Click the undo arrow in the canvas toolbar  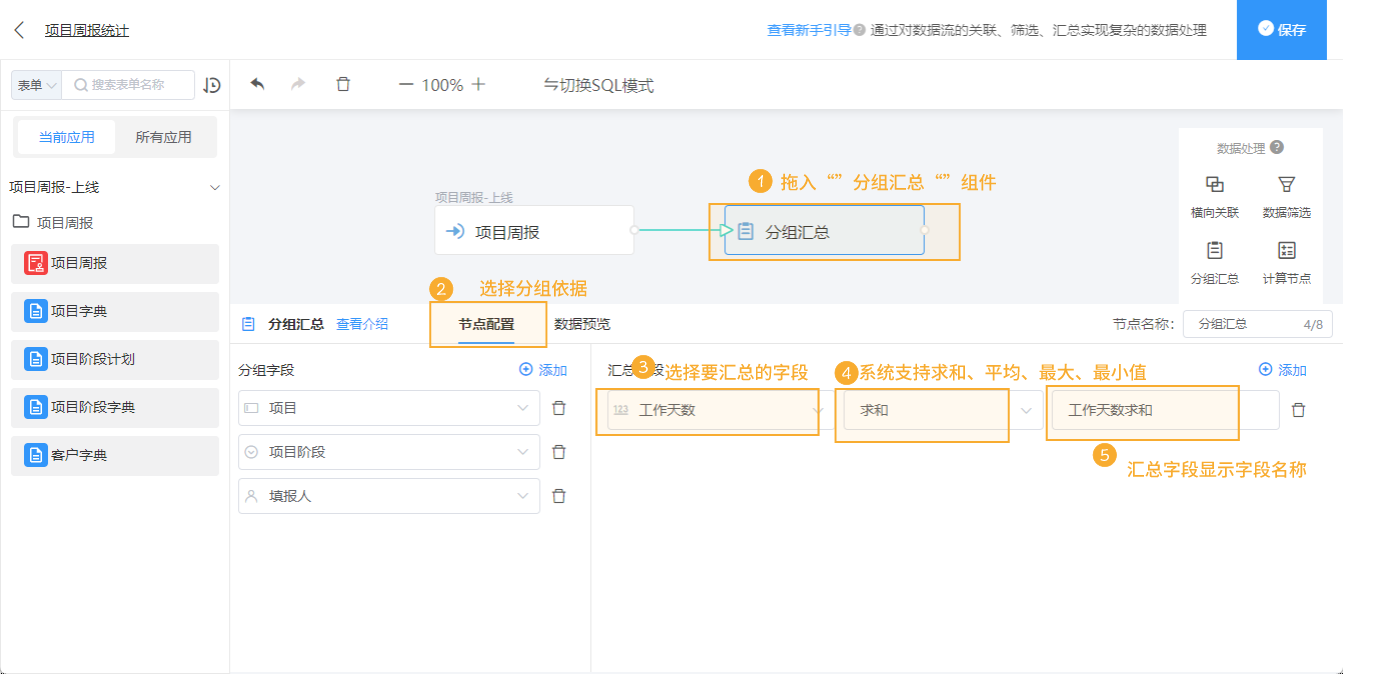(257, 85)
